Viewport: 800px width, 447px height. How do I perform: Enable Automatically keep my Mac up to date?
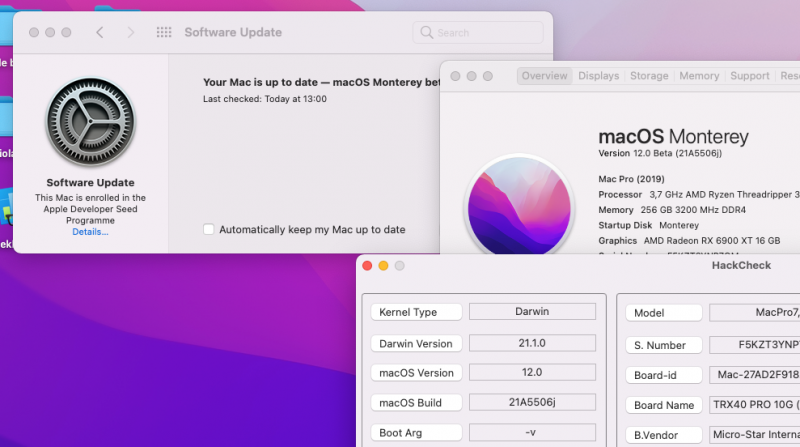pos(209,229)
